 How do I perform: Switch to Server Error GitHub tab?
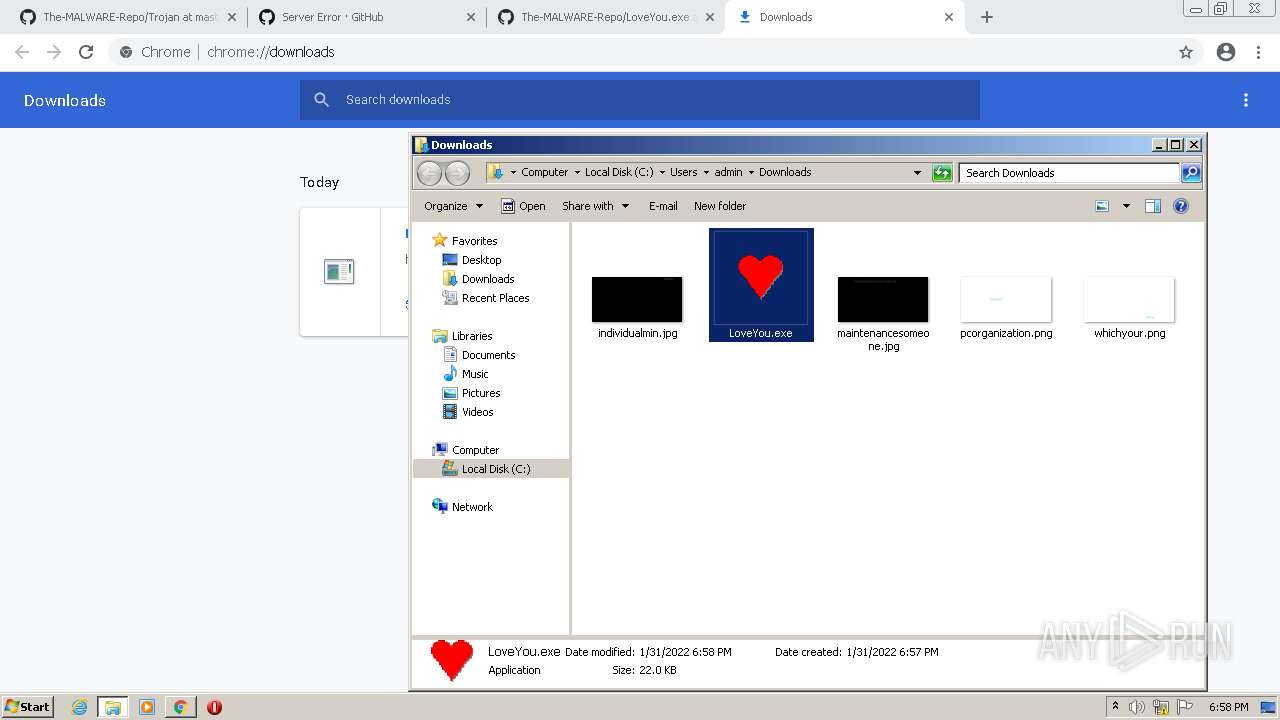pyautogui.click(x=365, y=17)
